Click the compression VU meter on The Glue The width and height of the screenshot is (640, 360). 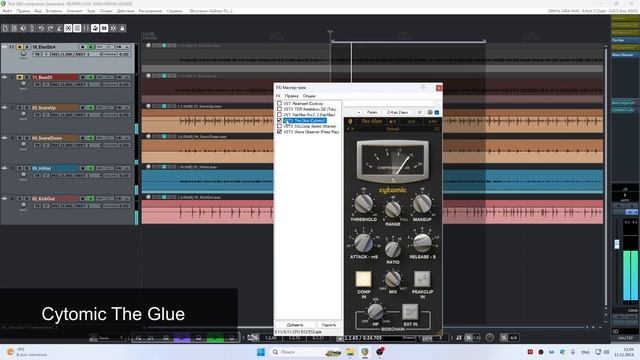coord(393,161)
